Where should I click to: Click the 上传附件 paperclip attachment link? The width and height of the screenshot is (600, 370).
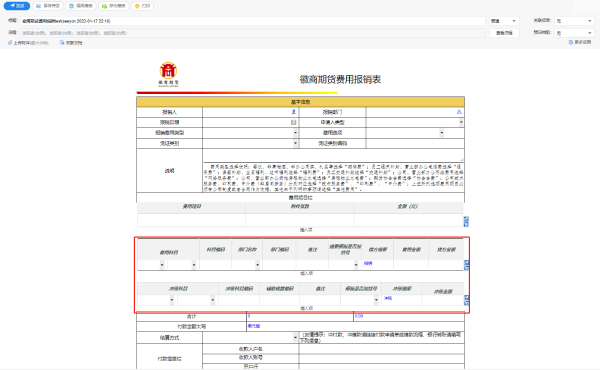(x=28, y=43)
